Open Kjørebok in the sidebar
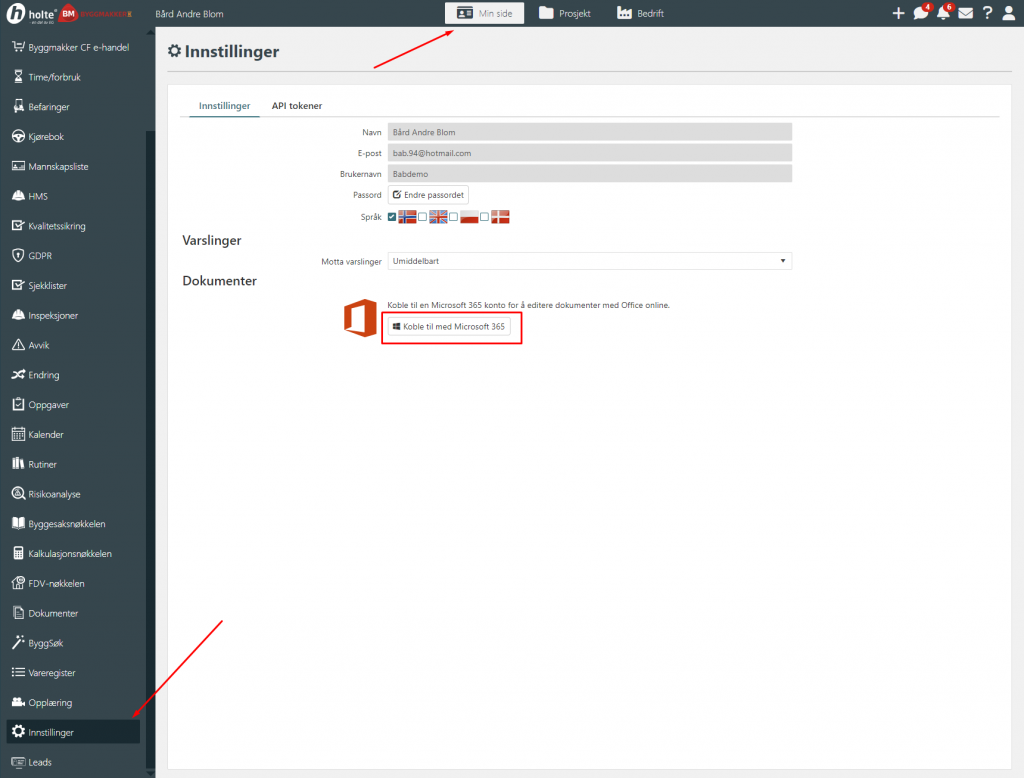The width and height of the screenshot is (1024, 778). pyautogui.click(x=46, y=137)
